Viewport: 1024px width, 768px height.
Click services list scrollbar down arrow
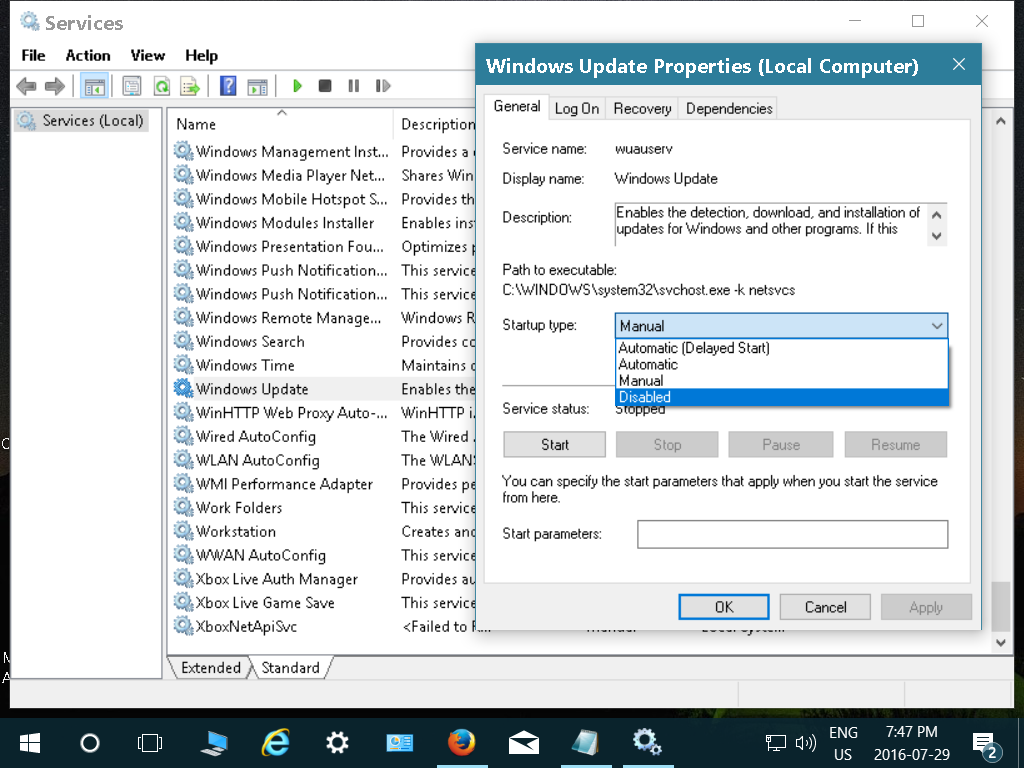[x=1000, y=643]
